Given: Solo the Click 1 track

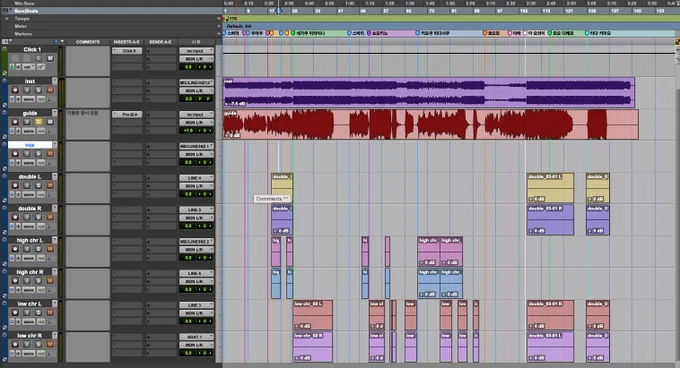Looking at the screenshot, I should [x=39, y=58].
